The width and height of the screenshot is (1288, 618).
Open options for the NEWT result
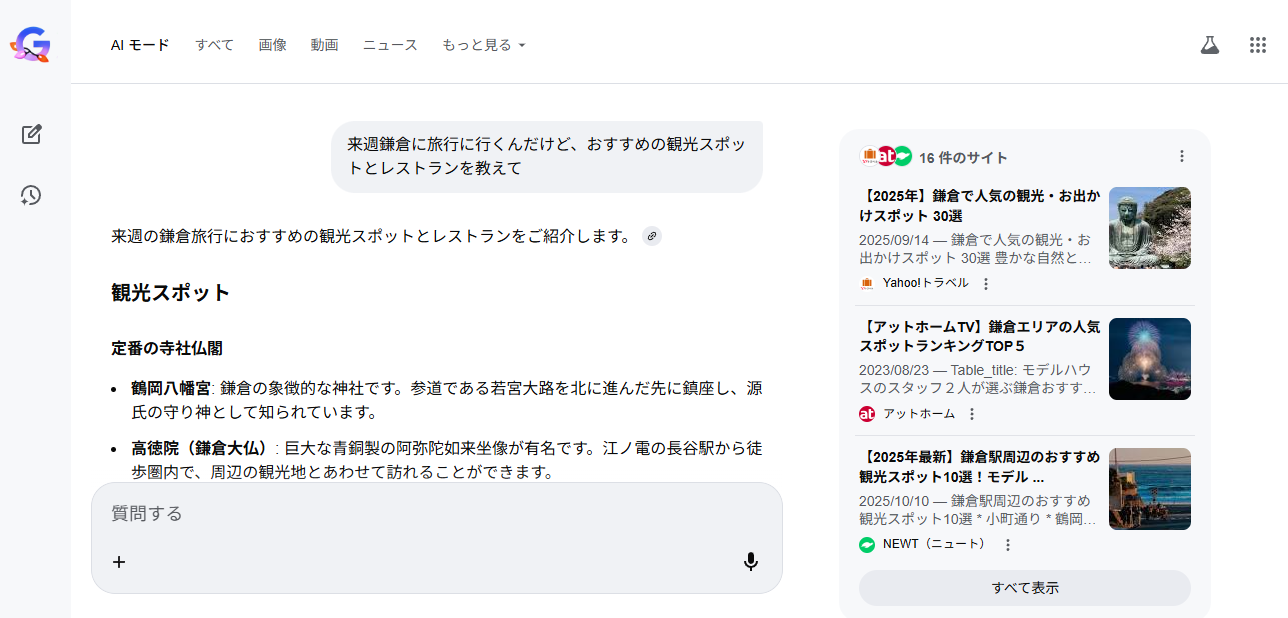(x=1008, y=545)
